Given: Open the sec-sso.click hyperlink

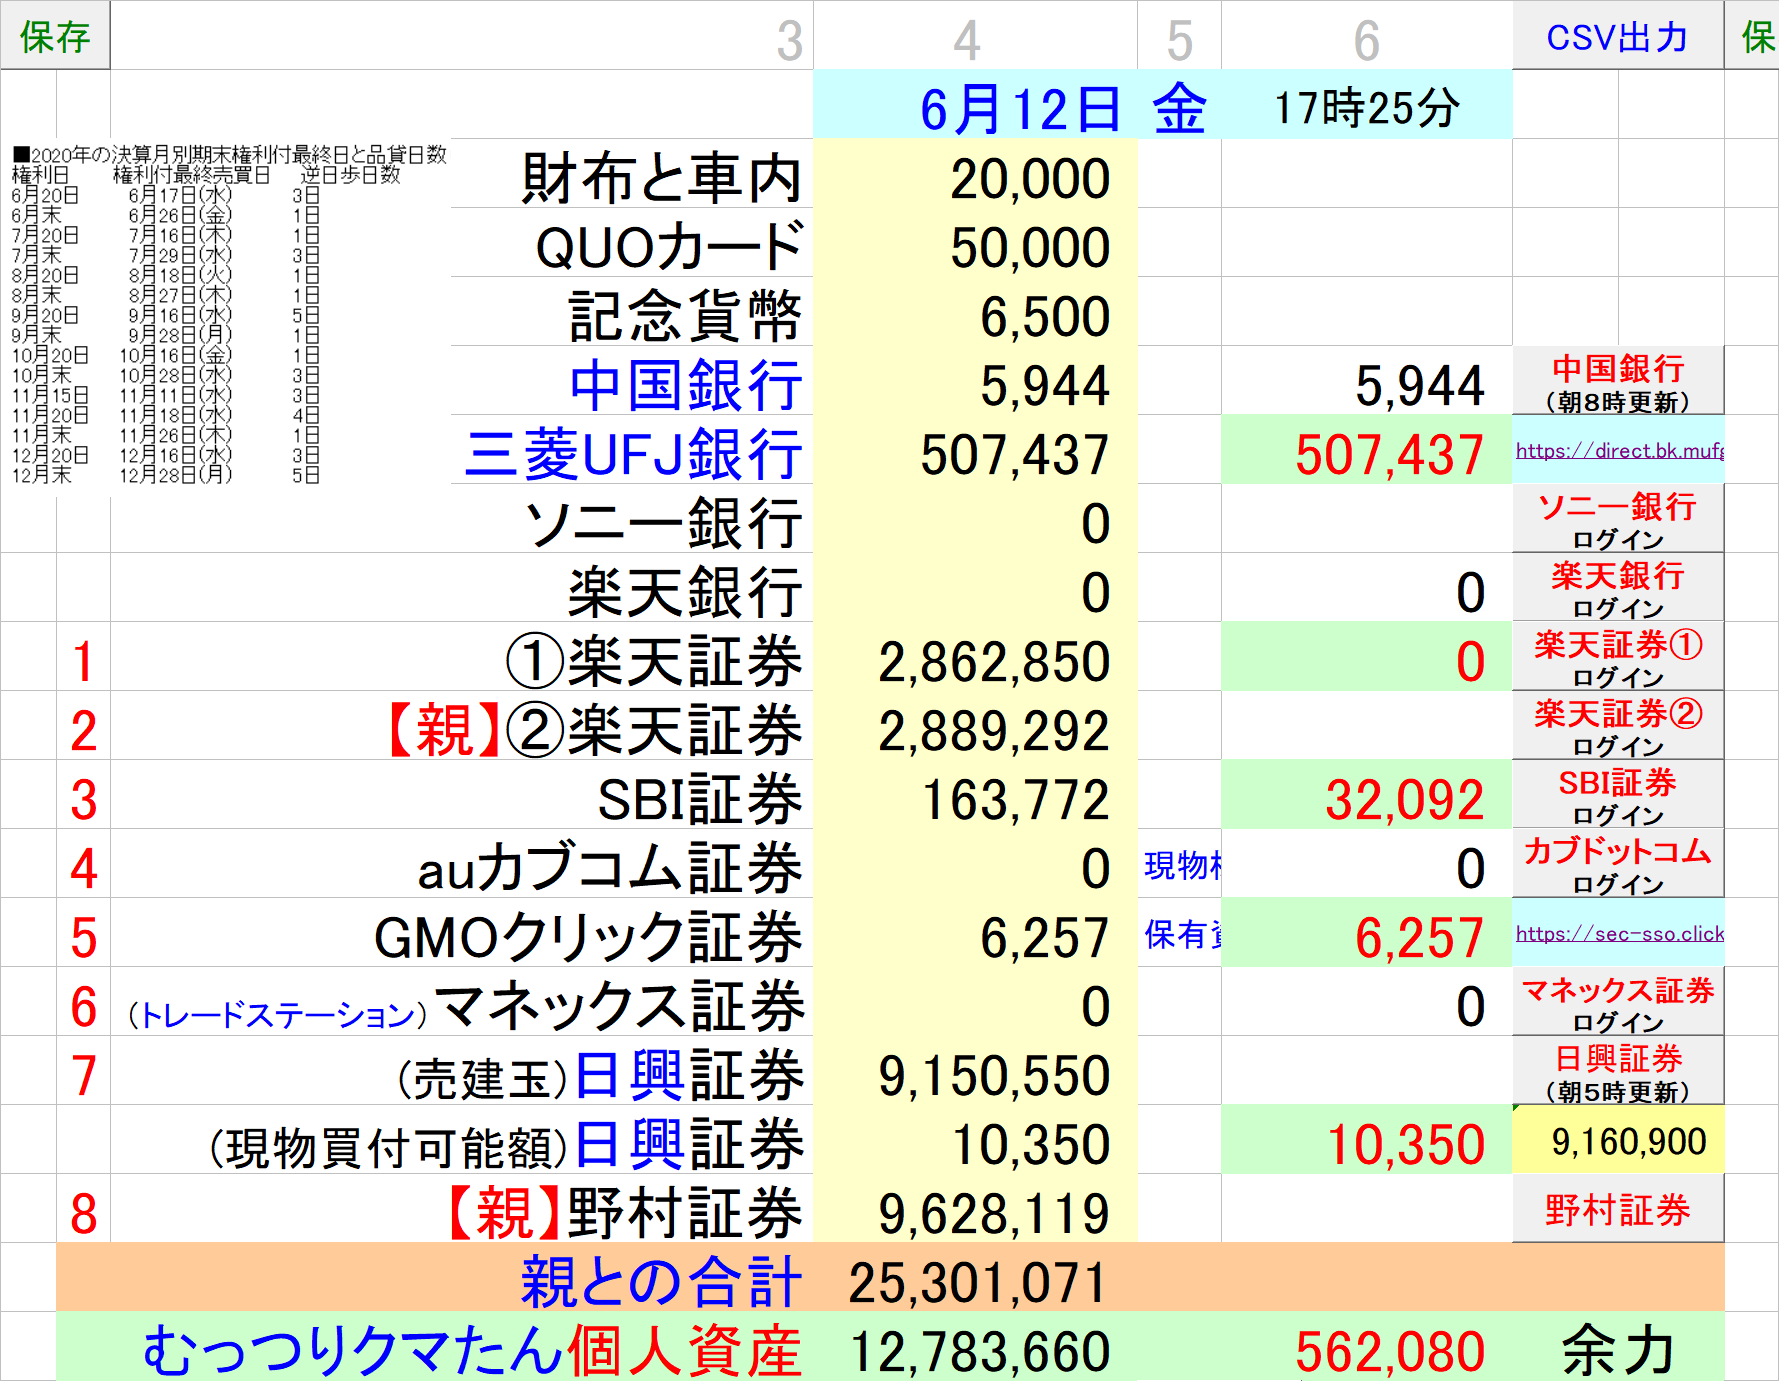Looking at the screenshot, I should (1619, 934).
